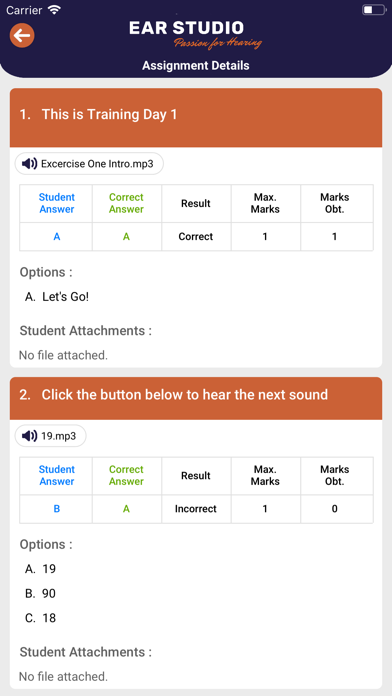Select option A. 19

click(x=40, y=569)
